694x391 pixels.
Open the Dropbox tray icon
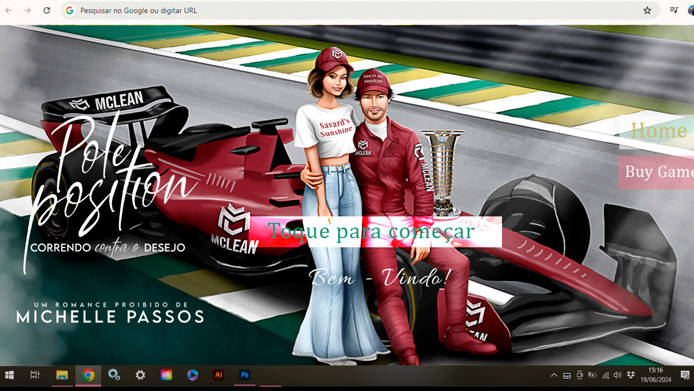point(631,376)
